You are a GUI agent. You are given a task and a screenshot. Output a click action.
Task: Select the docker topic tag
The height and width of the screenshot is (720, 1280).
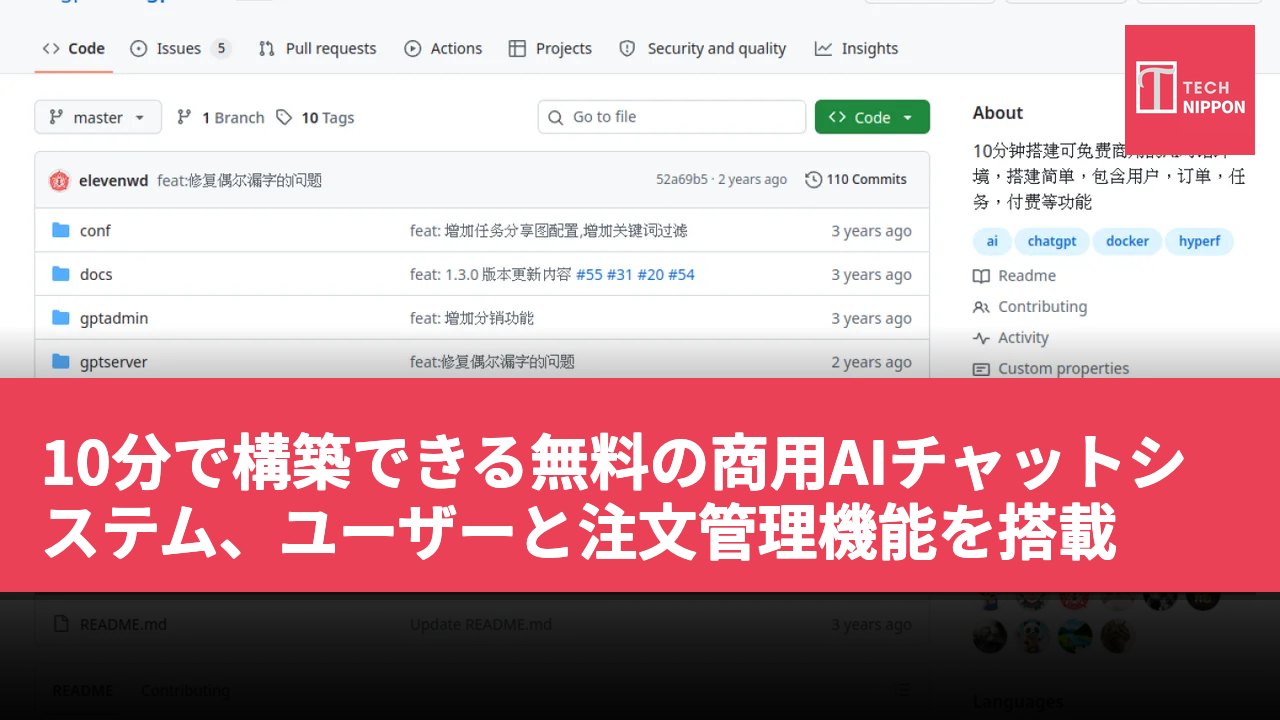tap(1127, 241)
